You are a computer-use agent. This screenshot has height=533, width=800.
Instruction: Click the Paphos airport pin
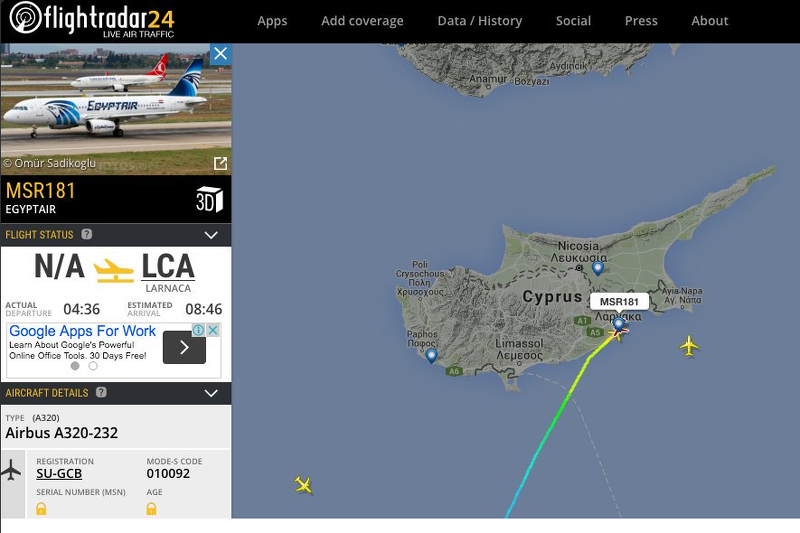431,354
